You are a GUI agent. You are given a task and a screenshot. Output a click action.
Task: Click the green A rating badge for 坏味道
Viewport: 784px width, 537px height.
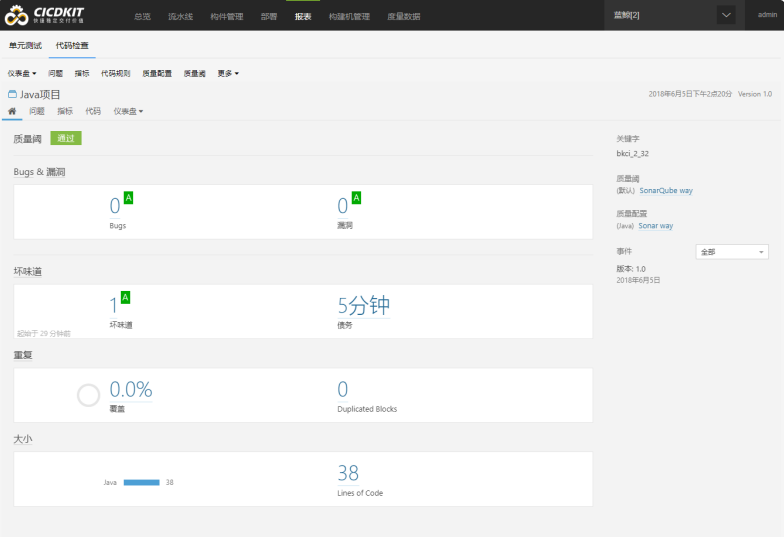[x=125, y=297]
